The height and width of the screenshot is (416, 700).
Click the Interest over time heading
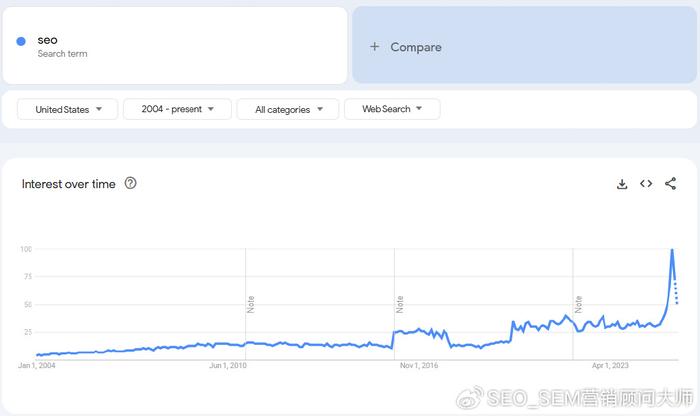coord(69,184)
